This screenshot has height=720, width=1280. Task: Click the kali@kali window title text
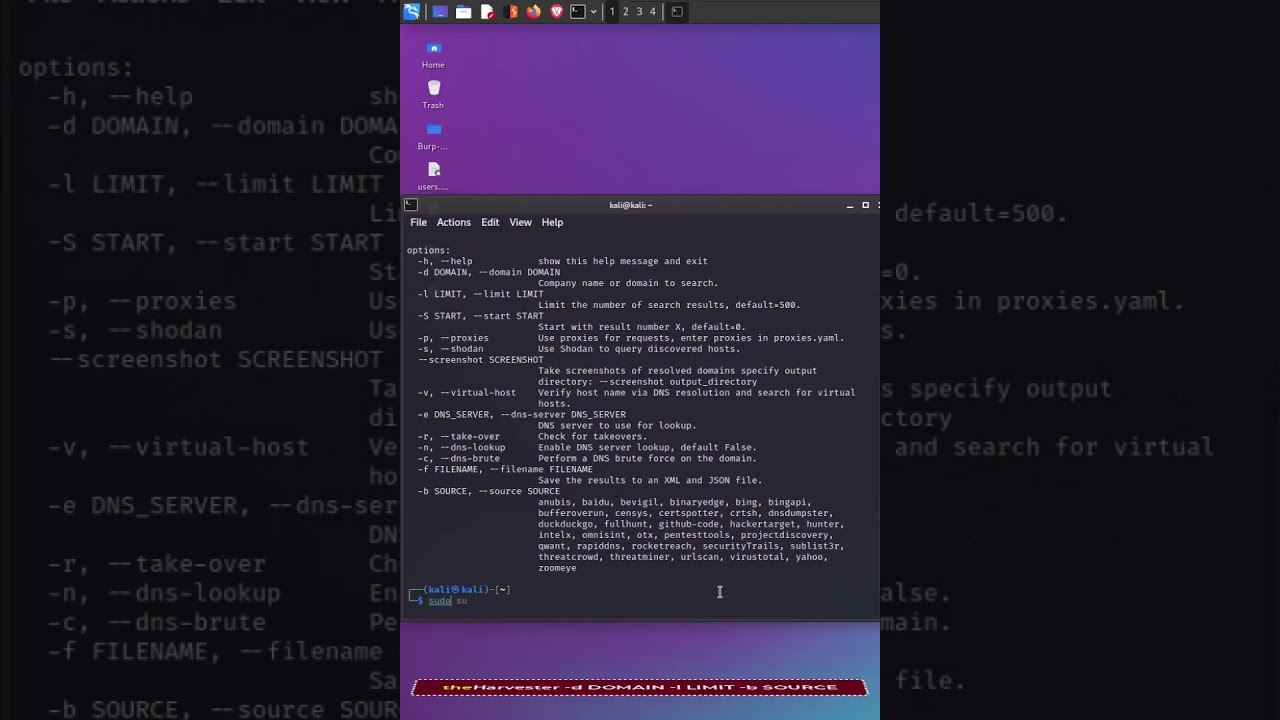(631, 205)
